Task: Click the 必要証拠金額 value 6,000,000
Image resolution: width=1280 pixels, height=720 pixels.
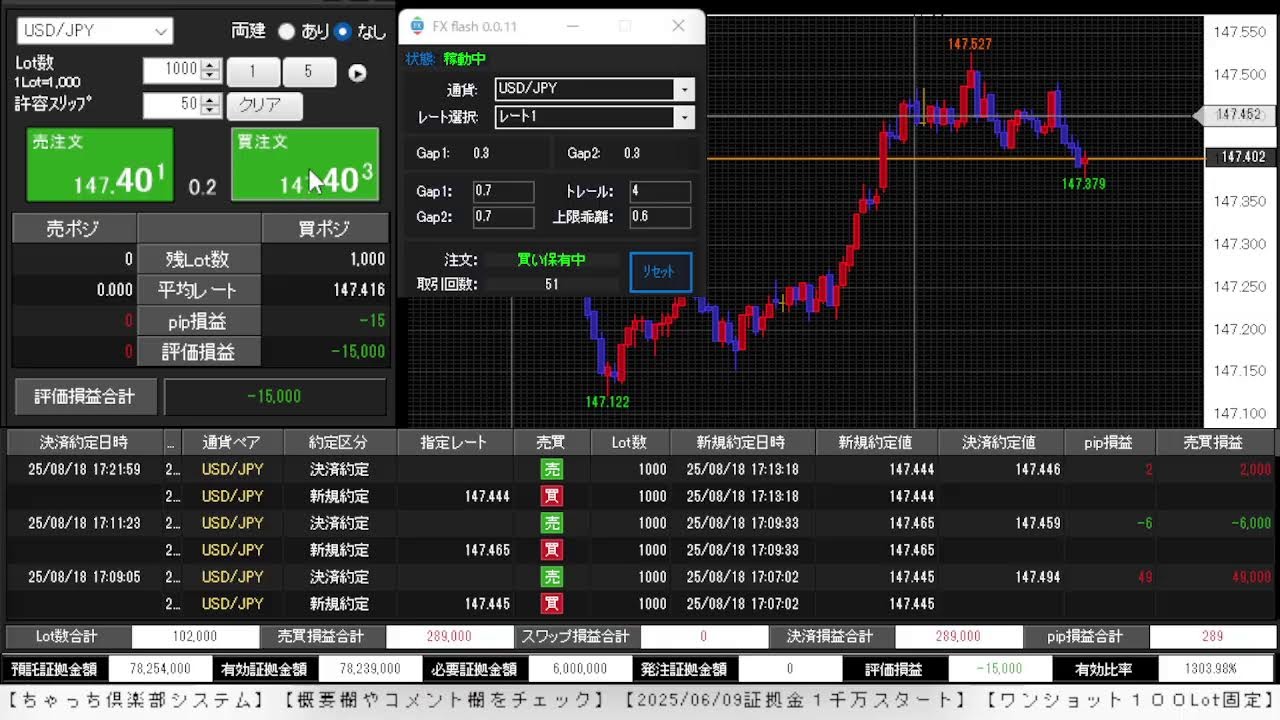Action: 579,669
